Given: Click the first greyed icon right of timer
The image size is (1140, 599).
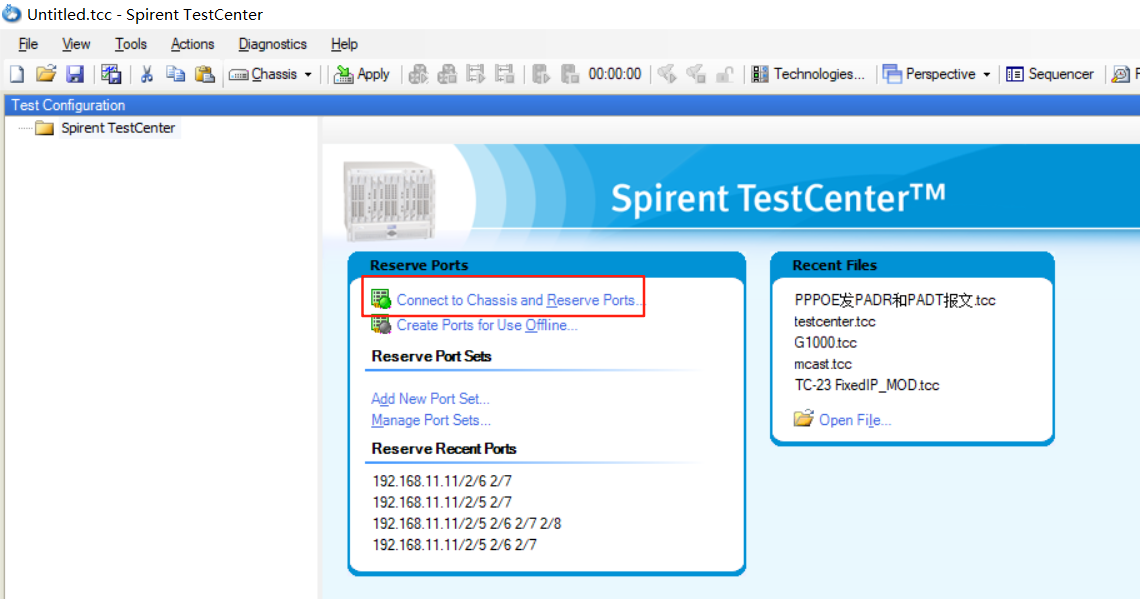Looking at the screenshot, I should point(667,73).
